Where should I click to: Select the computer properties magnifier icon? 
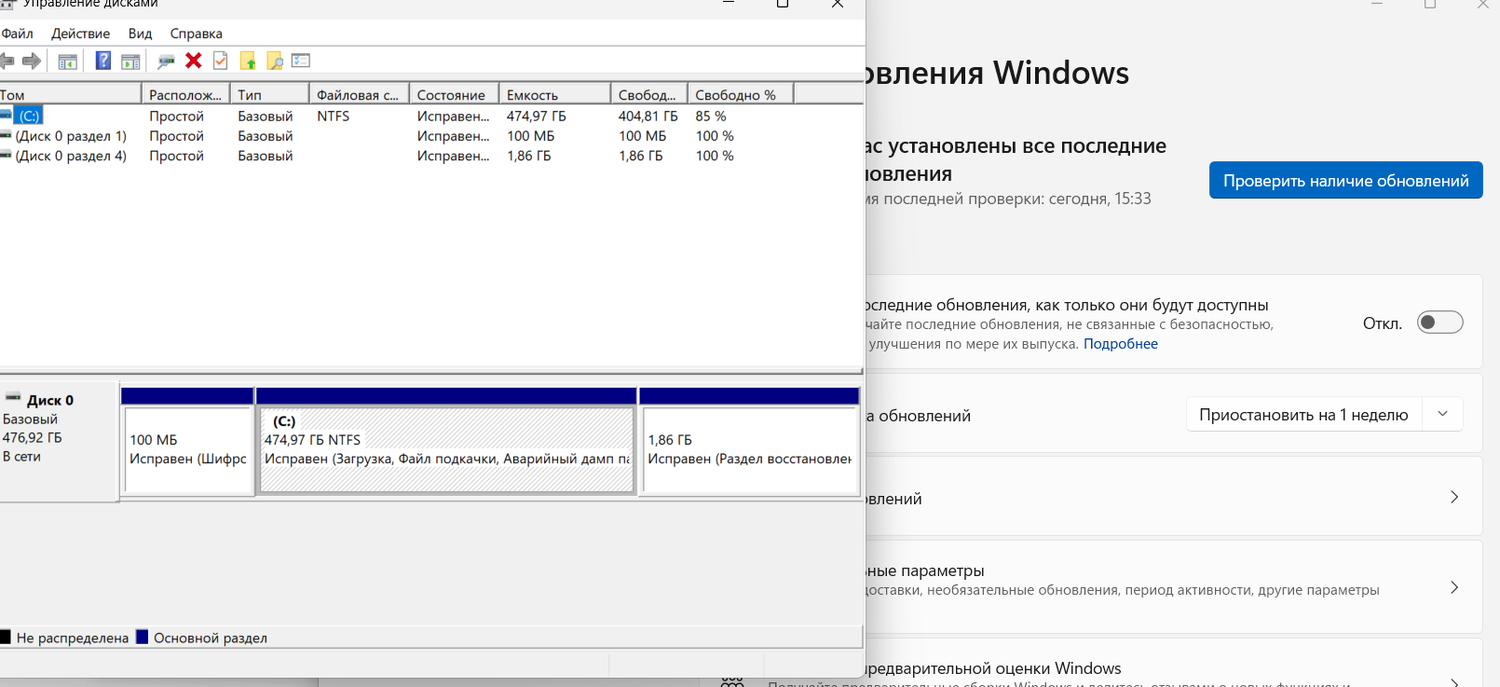(167, 60)
